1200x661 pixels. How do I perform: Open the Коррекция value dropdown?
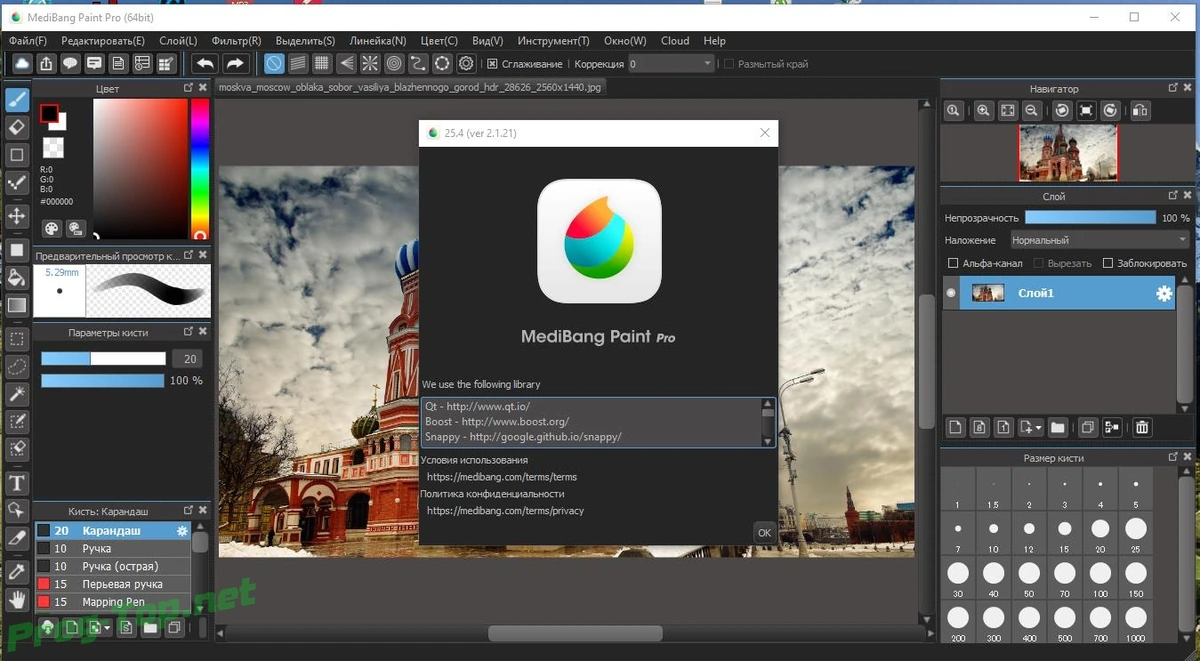(x=671, y=64)
